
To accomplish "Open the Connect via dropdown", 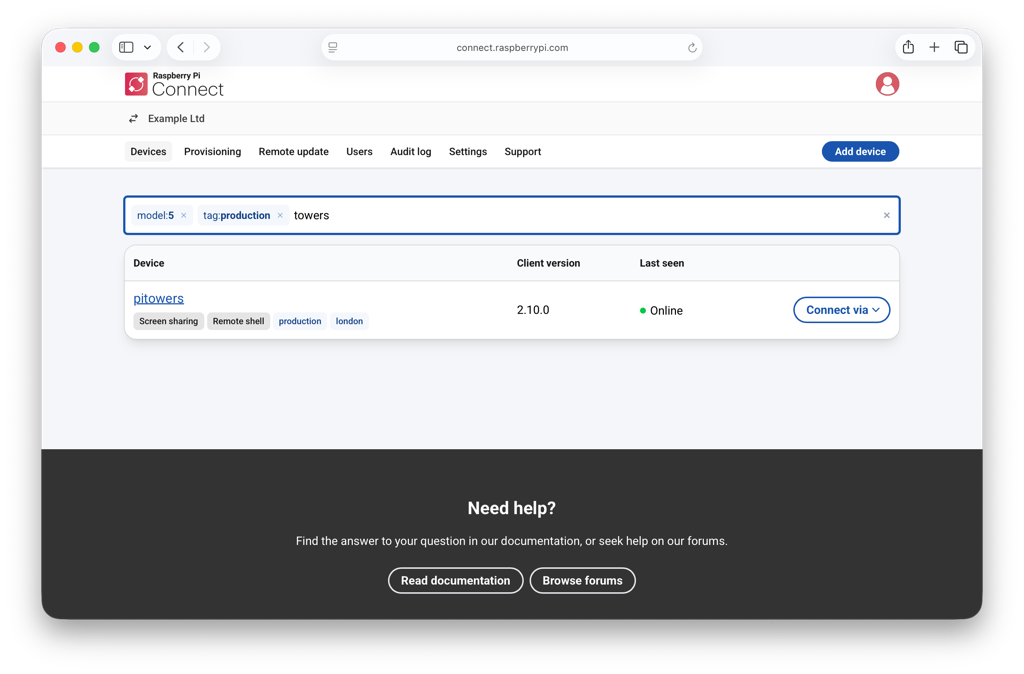I will point(841,309).
